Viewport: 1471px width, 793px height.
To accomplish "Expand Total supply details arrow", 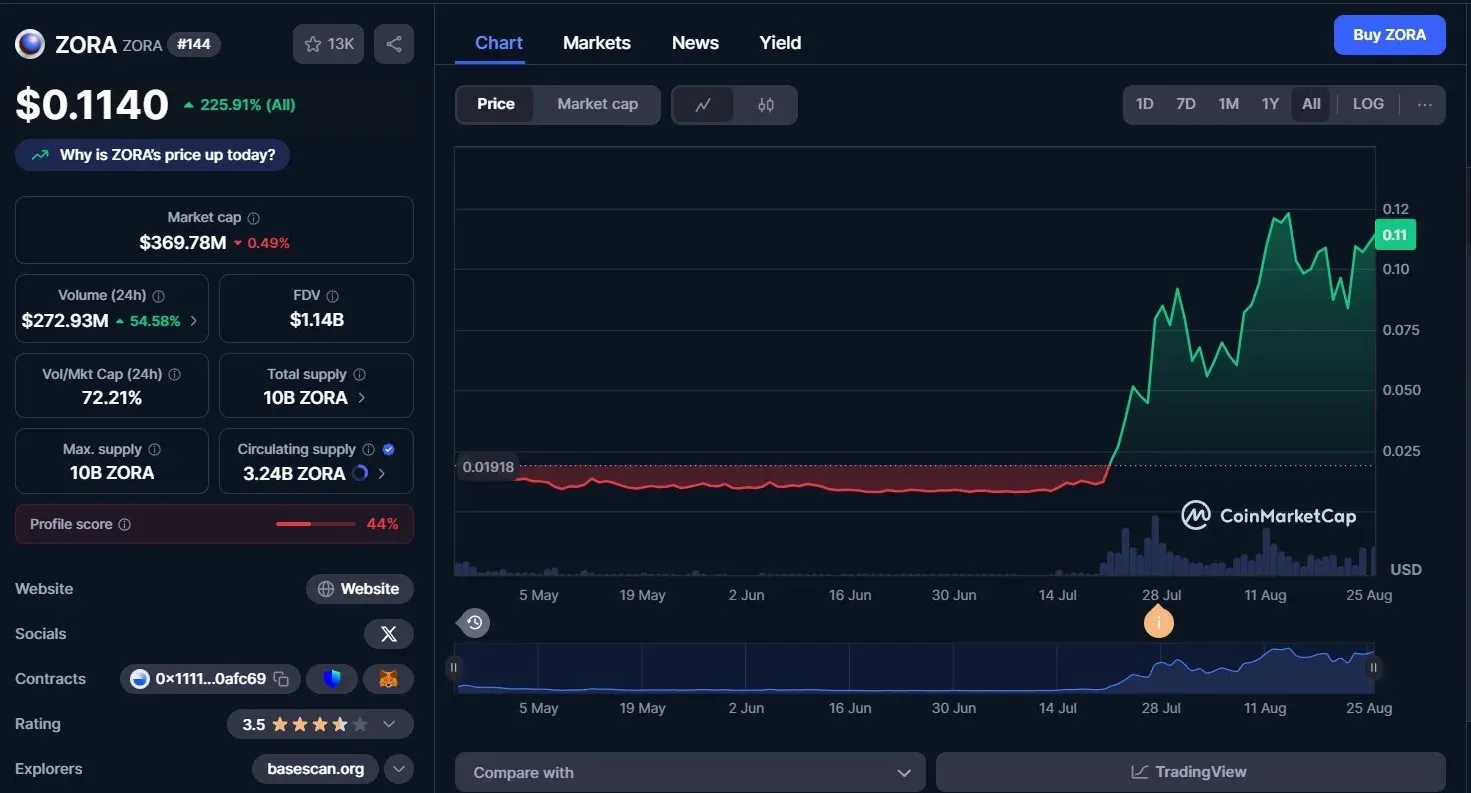I will 361,398.
